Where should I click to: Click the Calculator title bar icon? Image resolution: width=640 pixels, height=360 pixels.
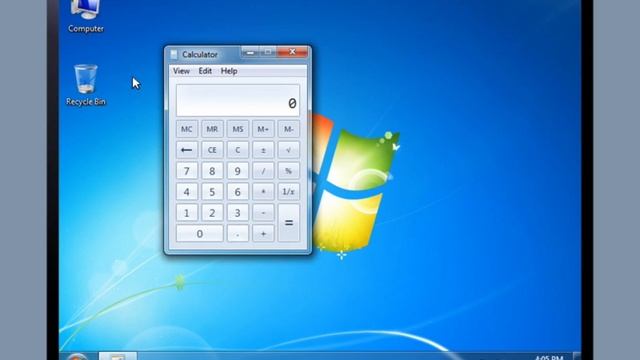click(x=174, y=55)
